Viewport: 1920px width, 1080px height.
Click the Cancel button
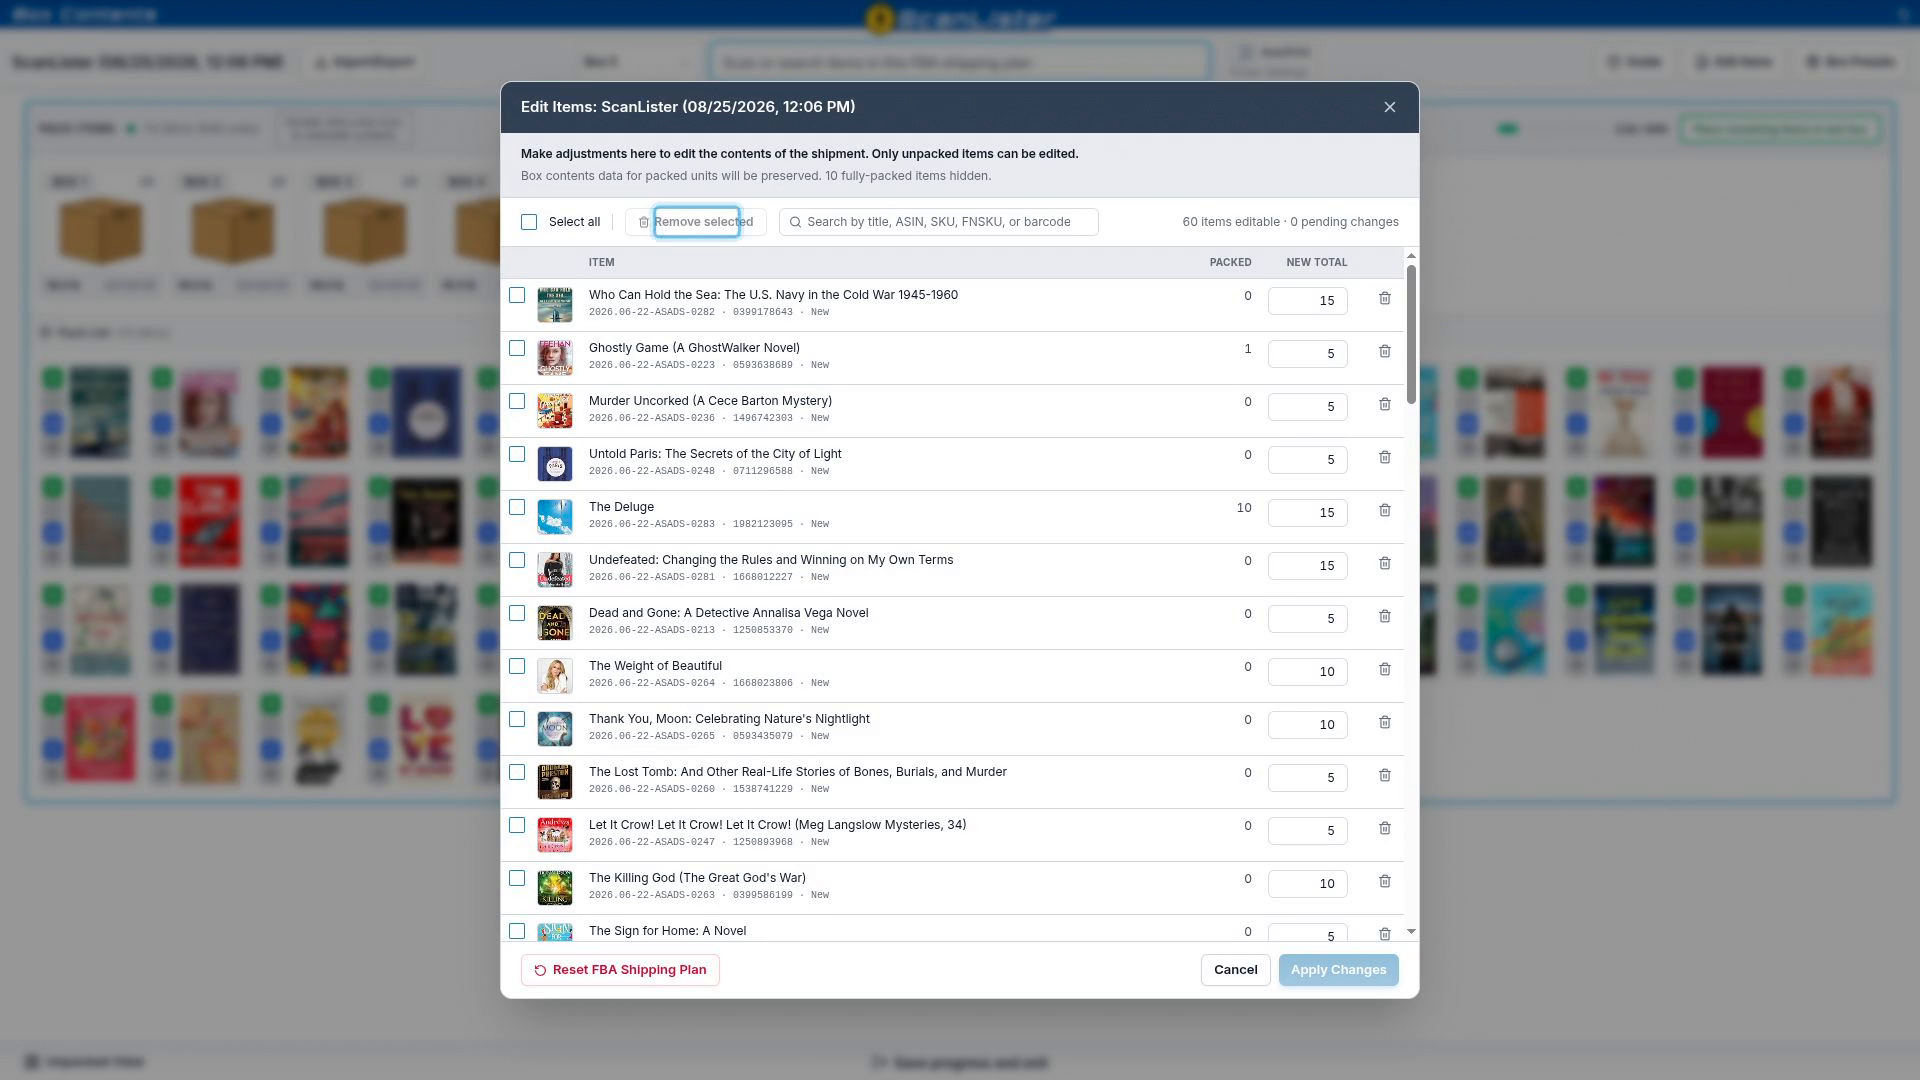pyautogui.click(x=1236, y=970)
